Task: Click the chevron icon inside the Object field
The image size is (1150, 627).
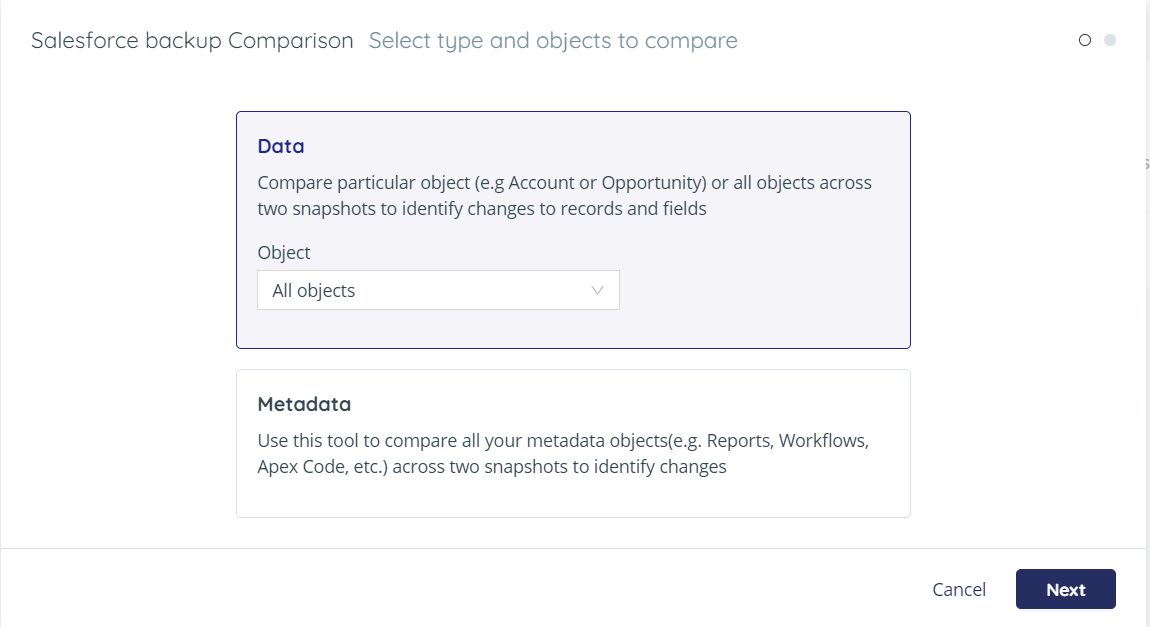Action: click(x=597, y=290)
